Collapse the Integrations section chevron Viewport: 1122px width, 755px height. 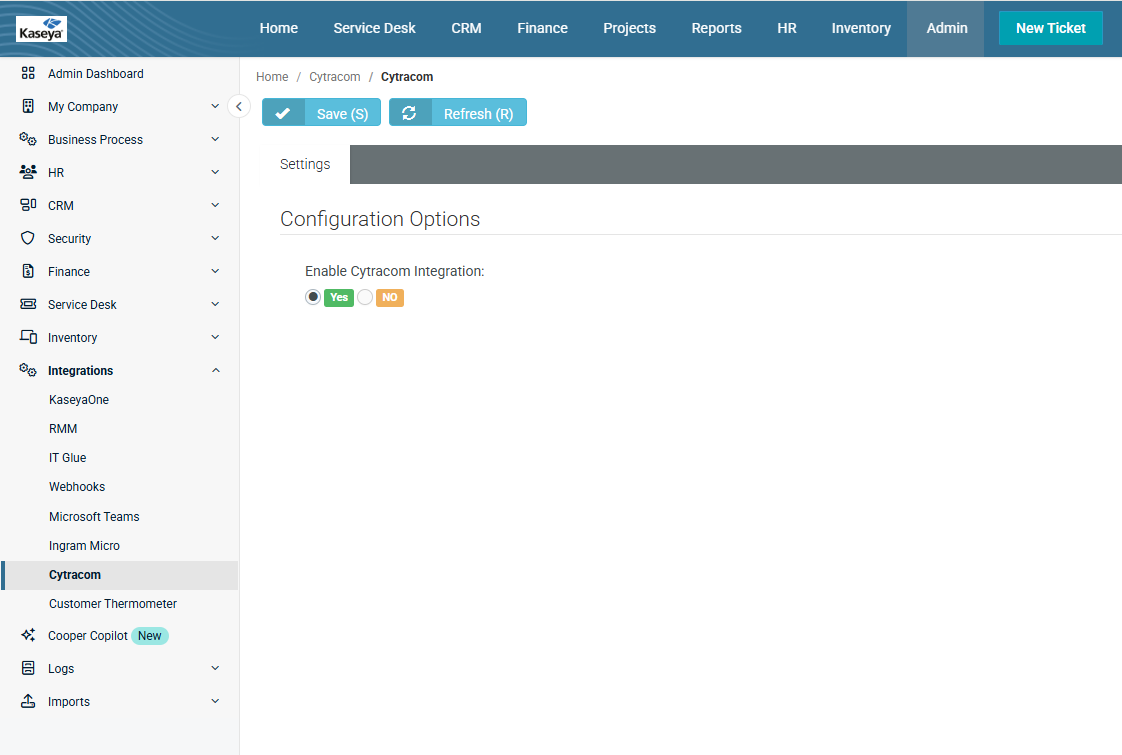click(x=215, y=370)
